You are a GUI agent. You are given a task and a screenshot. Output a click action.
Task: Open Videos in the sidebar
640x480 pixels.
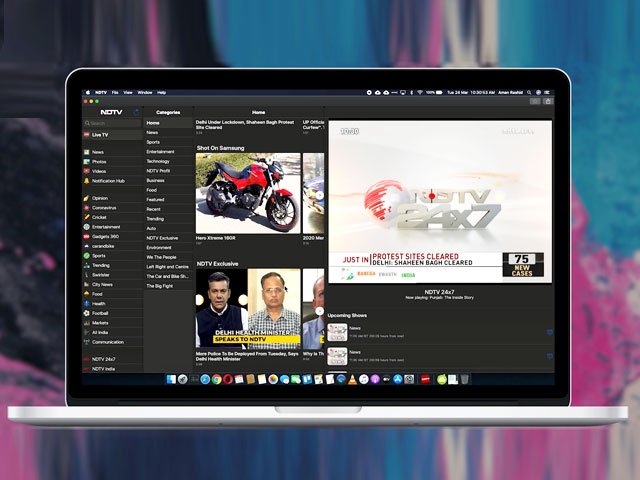112,171
